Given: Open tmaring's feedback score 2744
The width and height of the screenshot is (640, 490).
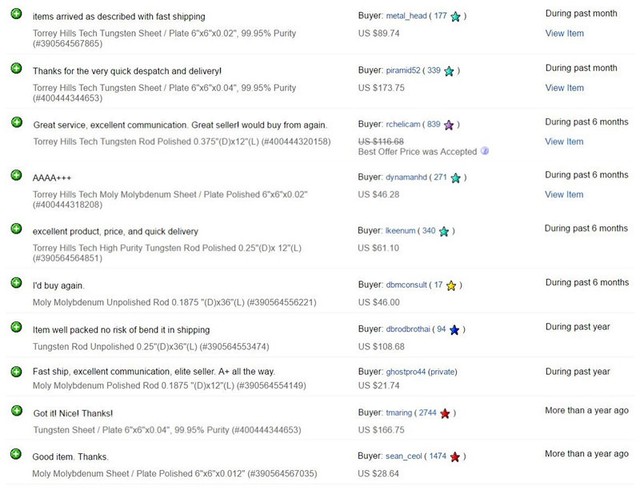Looking at the screenshot, I should click(428, 413).
